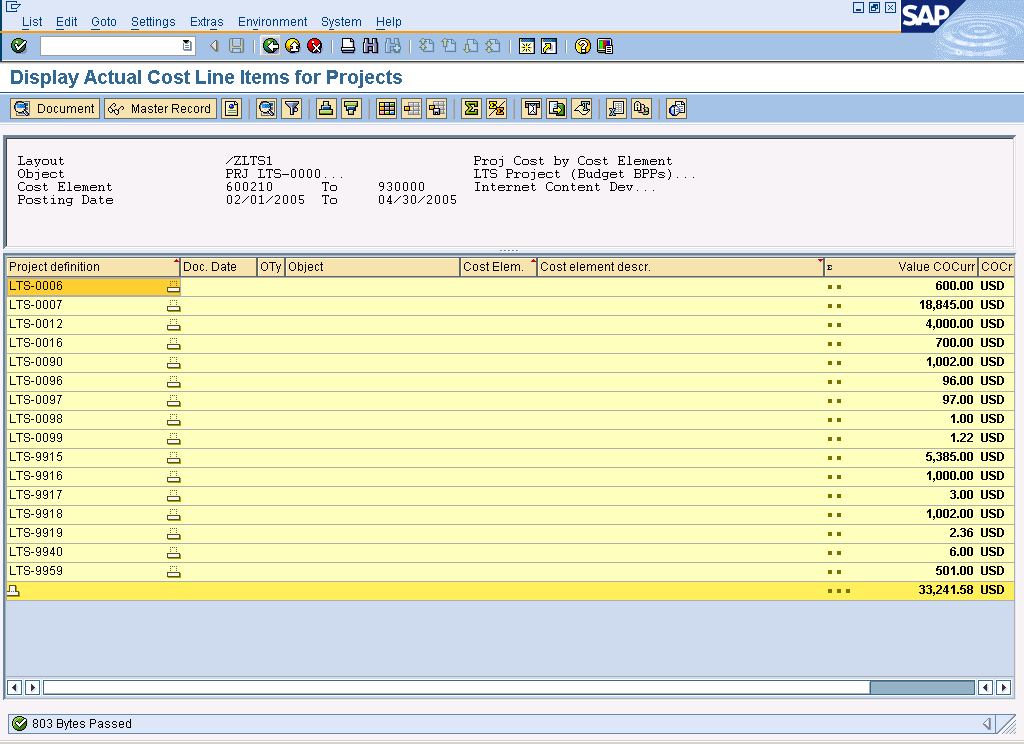Click the status bar expand triangle
The width and height of the screenshot is (1024, 744).
pyautogui.click(x=987, y=724)
